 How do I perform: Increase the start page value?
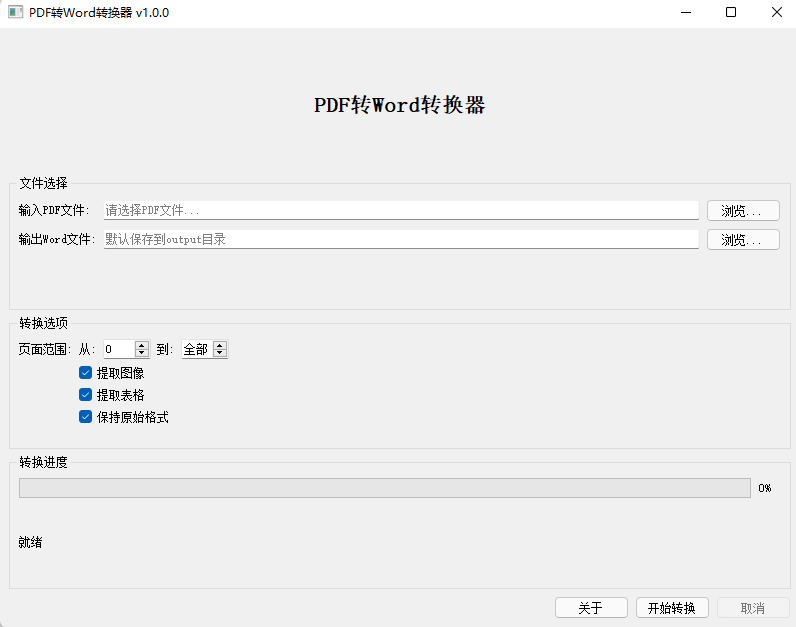[x=142, y=345]
